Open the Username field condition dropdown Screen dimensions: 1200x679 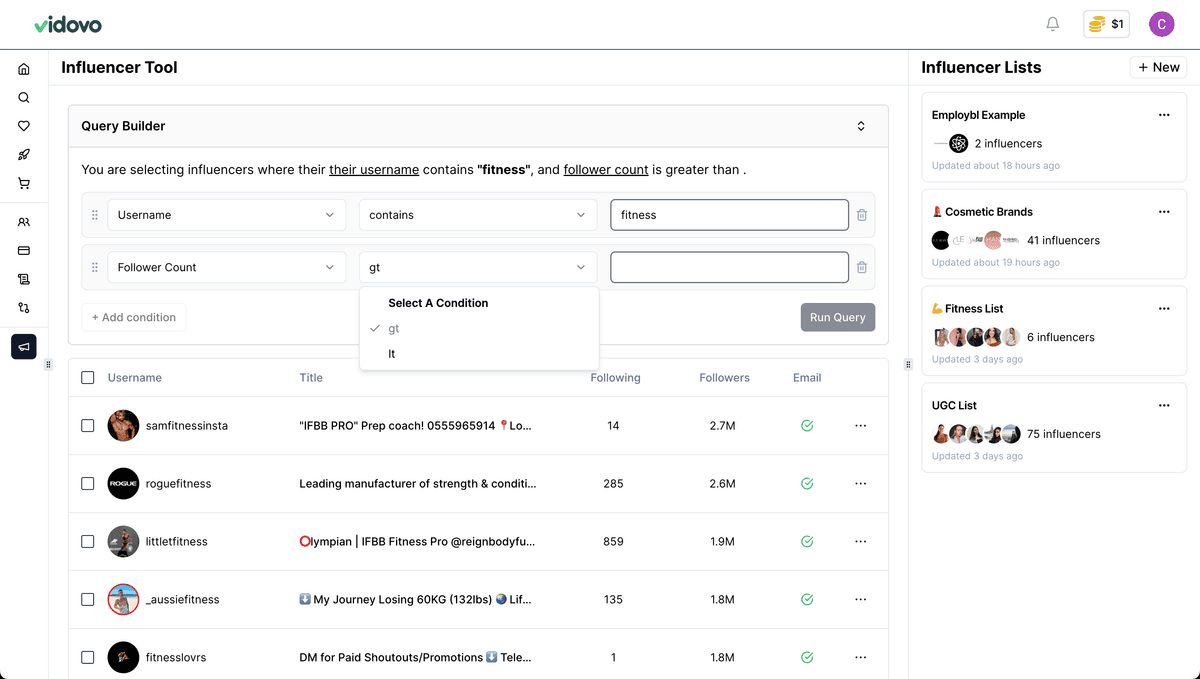477,214
